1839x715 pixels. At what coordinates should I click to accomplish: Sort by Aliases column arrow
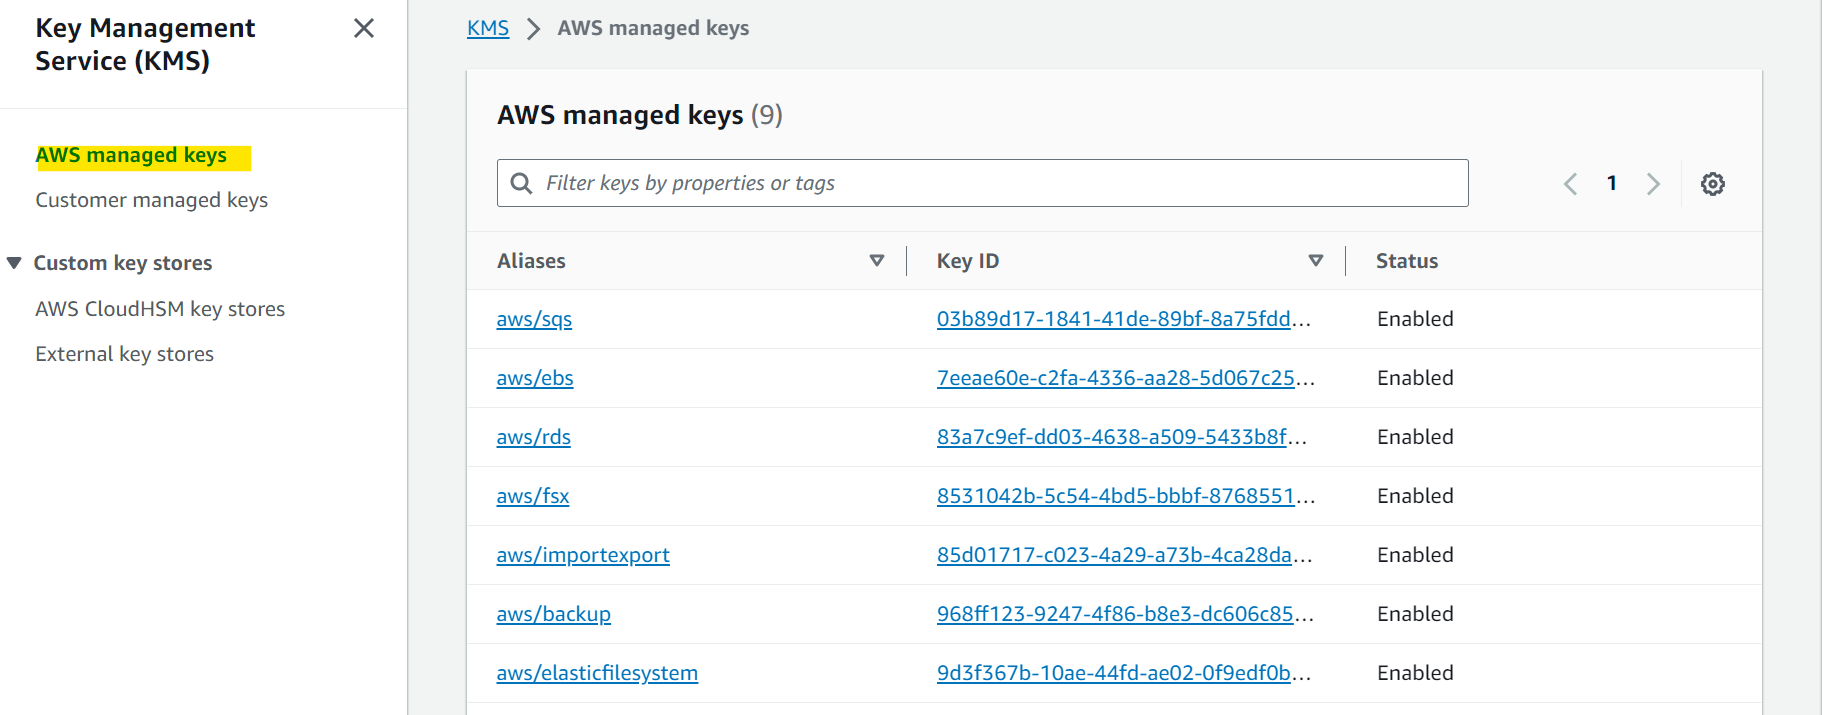click(877, 261)
